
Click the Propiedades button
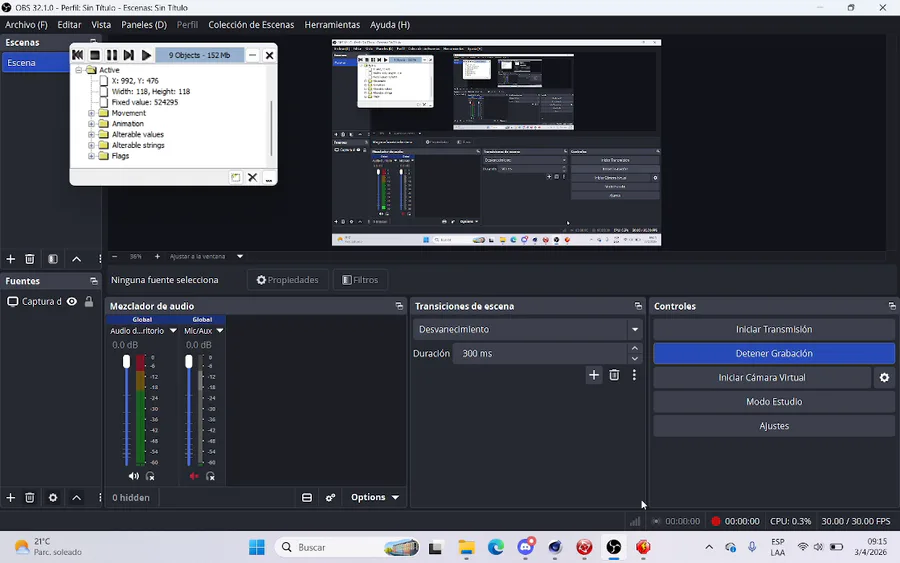[288, 280]
